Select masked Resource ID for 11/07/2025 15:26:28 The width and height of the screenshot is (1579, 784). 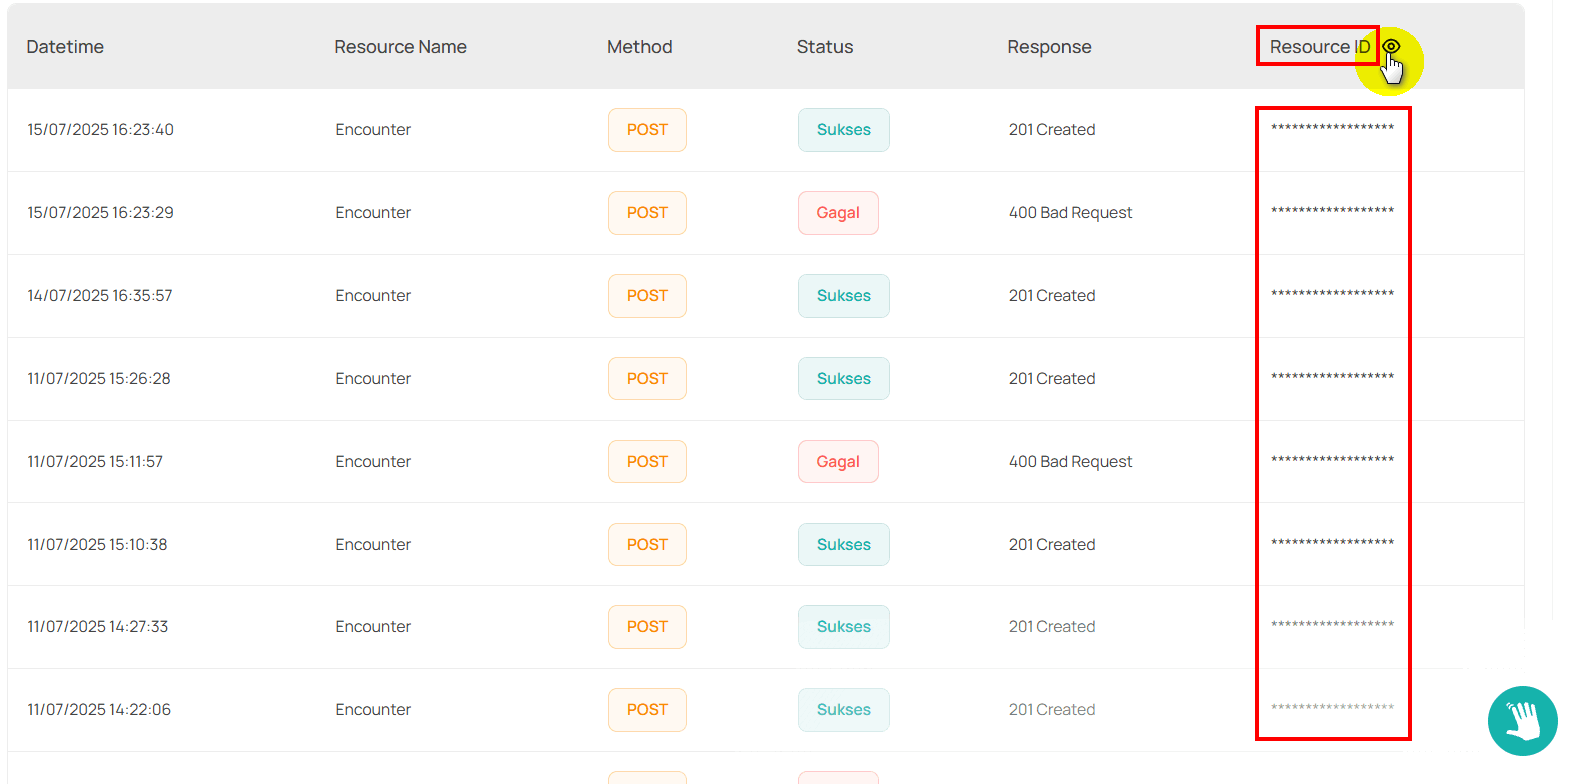coord(1332,377)
